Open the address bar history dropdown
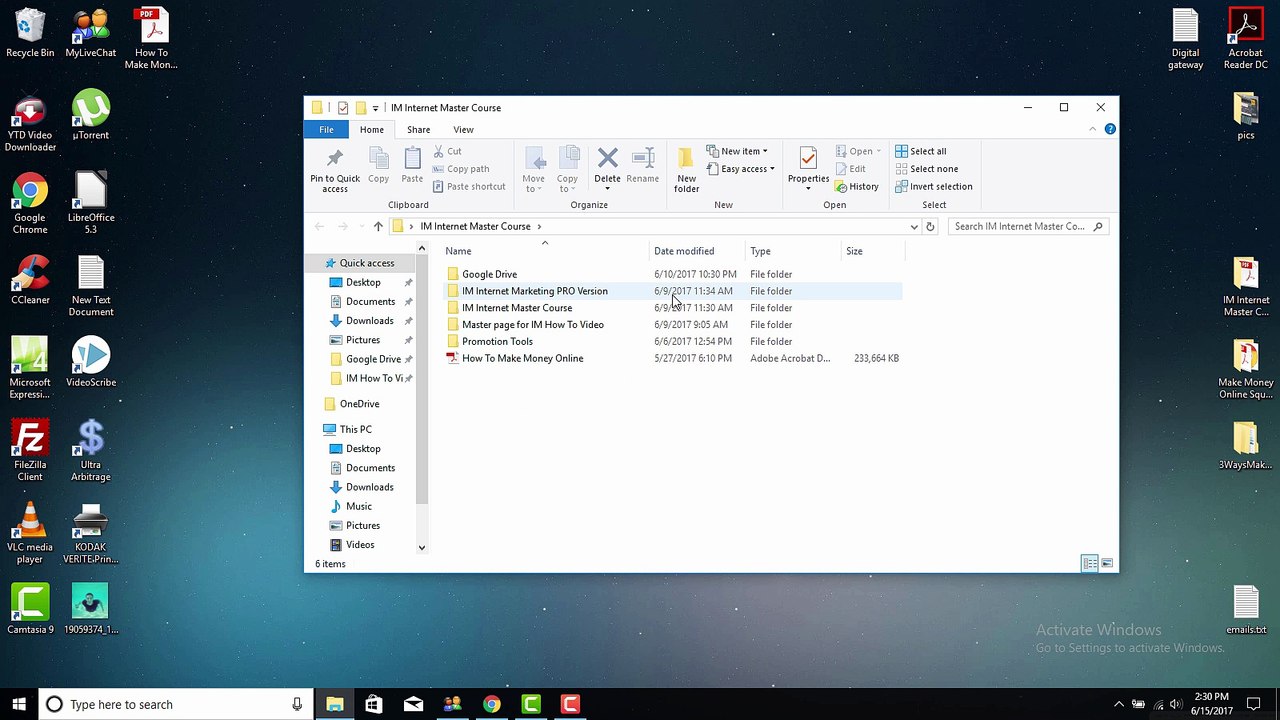Viewport: 1280px width, 720px height. tap(913, 227)
